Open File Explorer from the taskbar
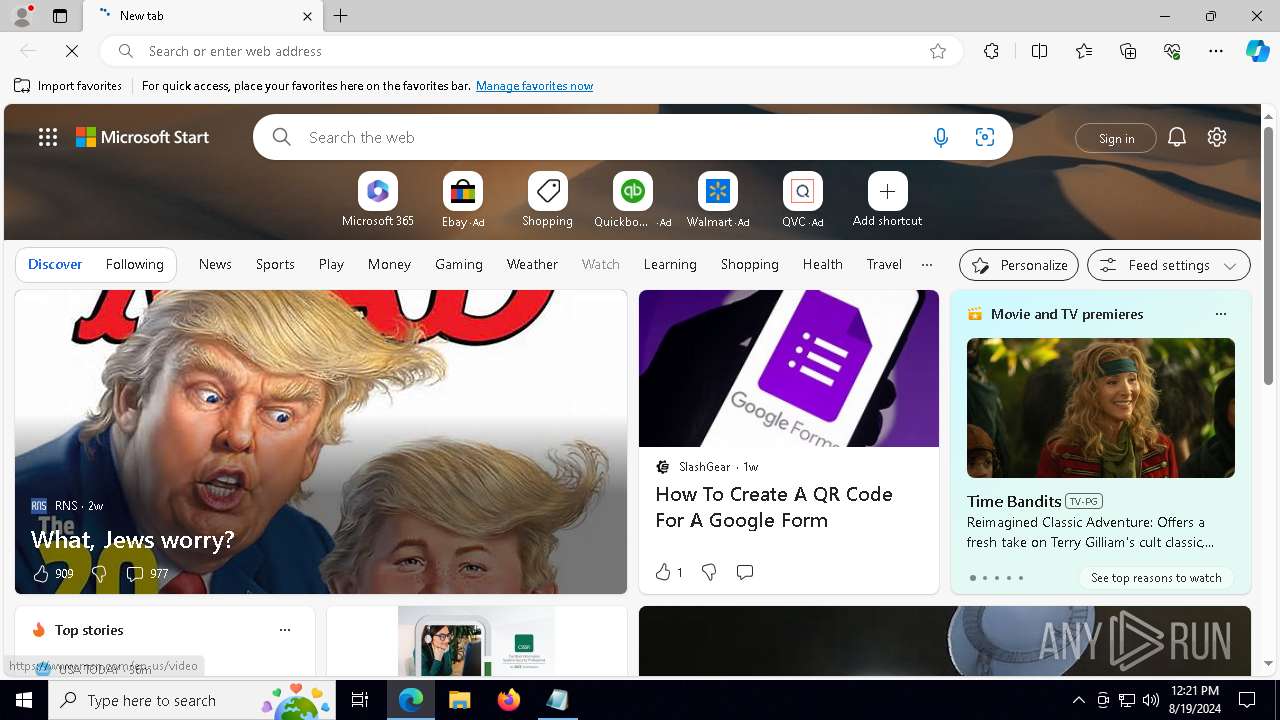1280x720 pixels. [460, 700]
